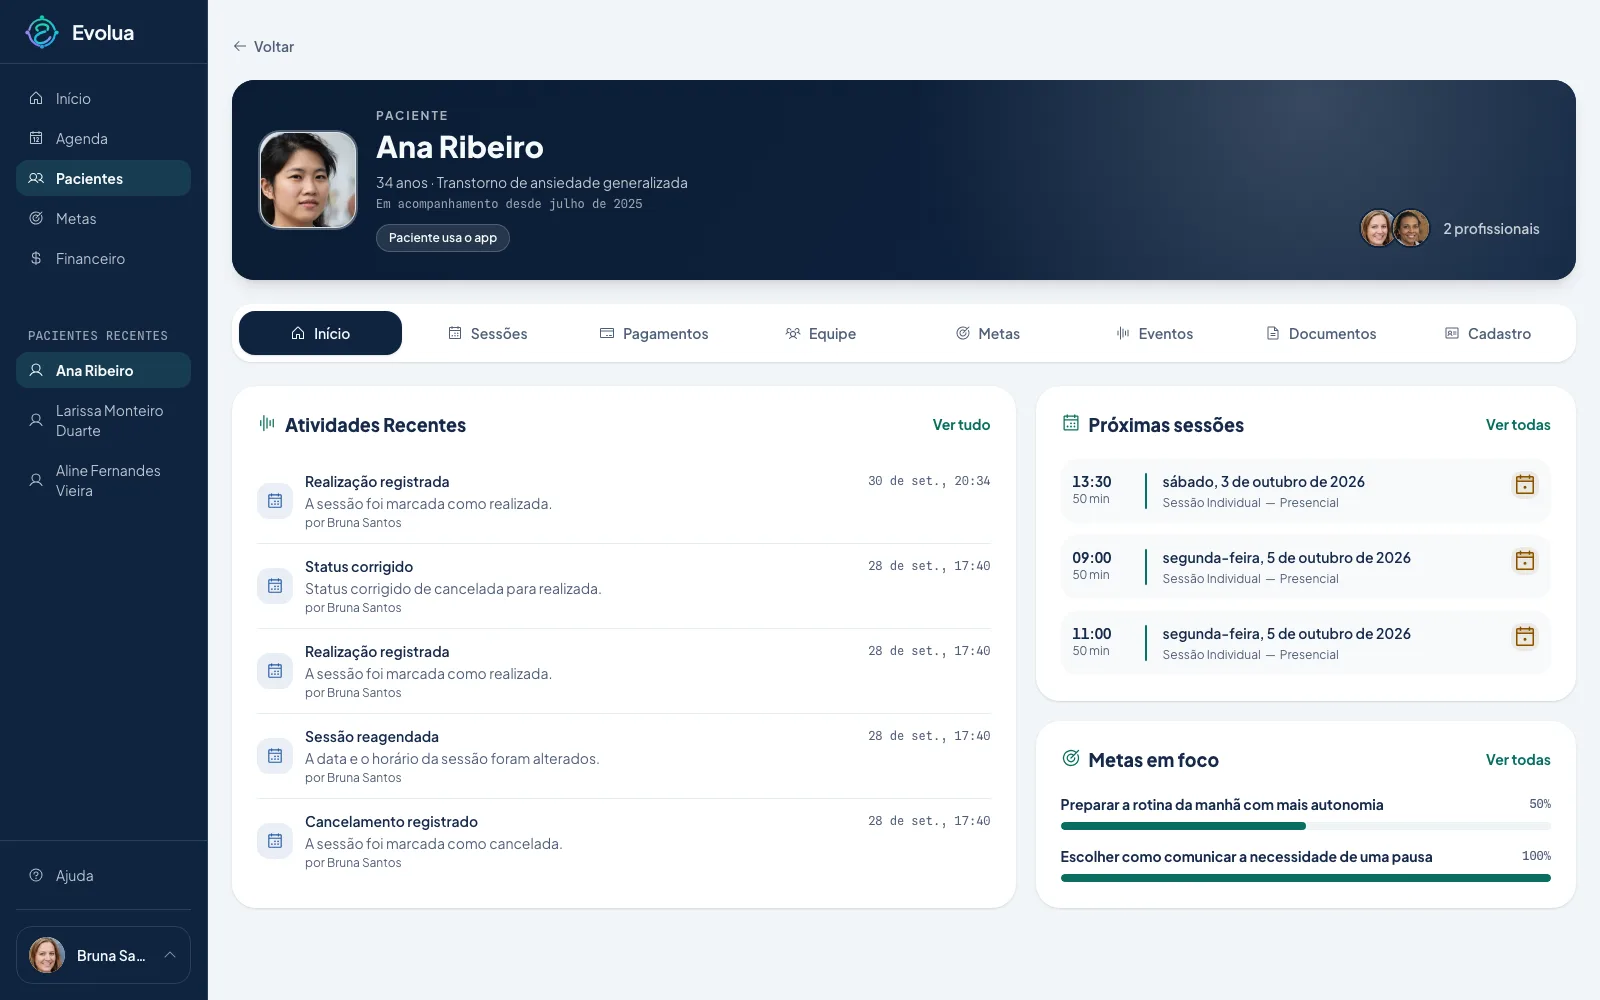The width and height of the screenshot is (1600, 1000).
Task: Click 'Ver todas' in Próximas sessões
Action: pyautogui.click(x=1518, y=425)
